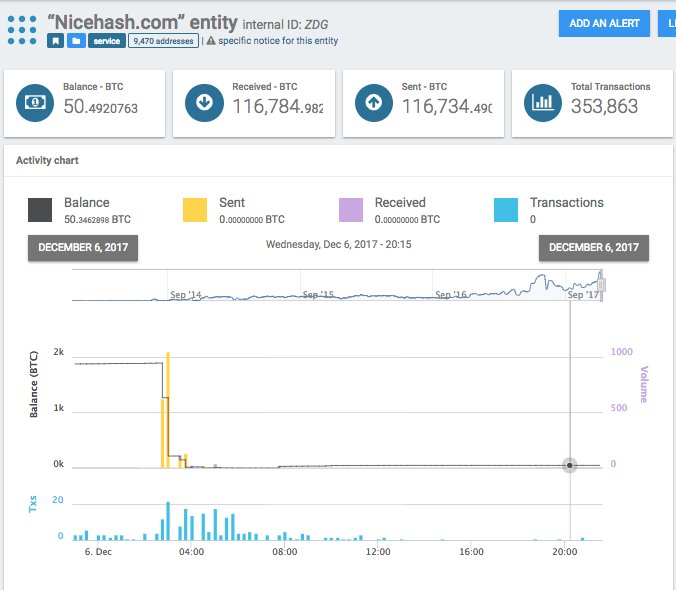Click the warning triangle notice icon

pyautogui.click(x=211, y=41)
